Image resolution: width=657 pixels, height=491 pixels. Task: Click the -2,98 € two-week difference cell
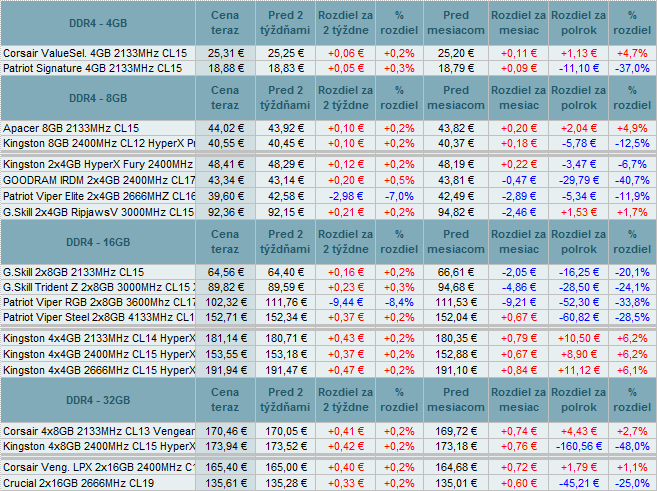pyautogui.click(x=346, y=196)
